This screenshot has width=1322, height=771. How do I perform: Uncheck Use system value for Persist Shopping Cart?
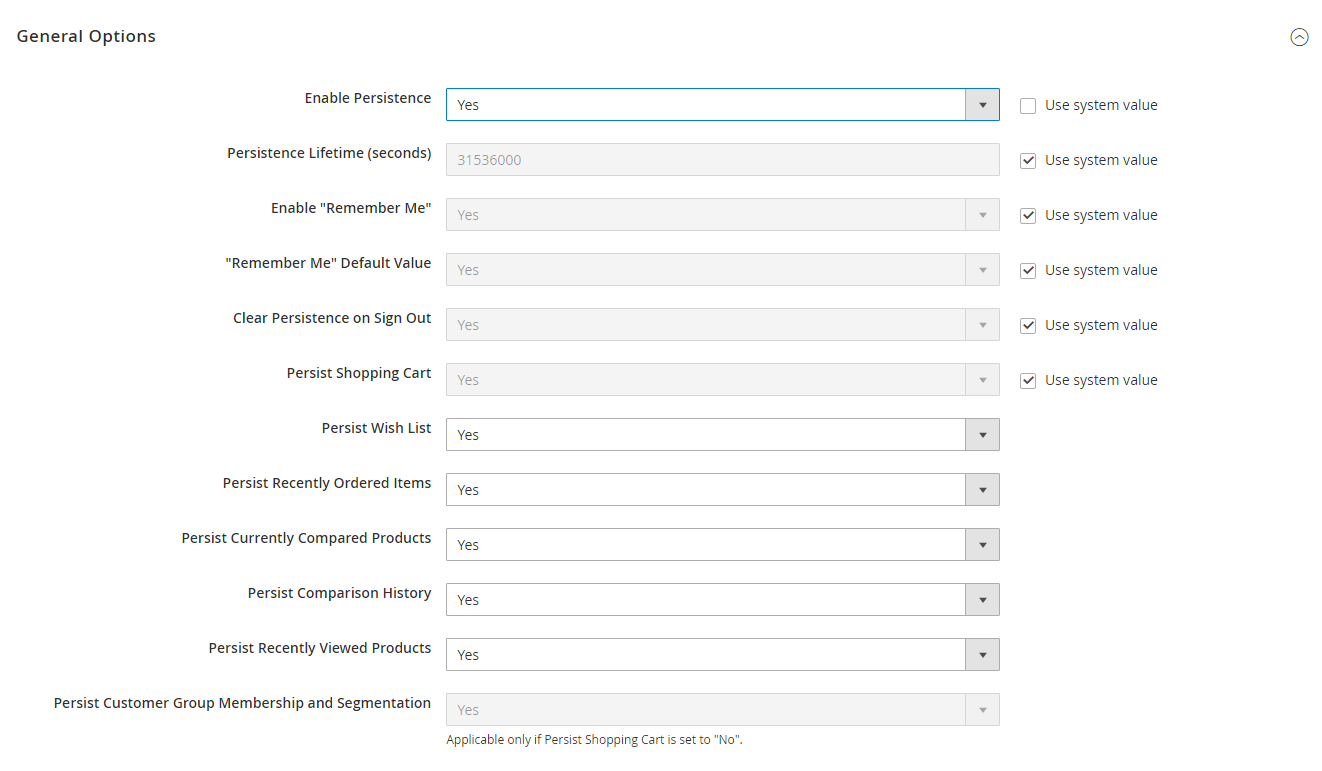pyautogui.click(x=1028, y=380)
